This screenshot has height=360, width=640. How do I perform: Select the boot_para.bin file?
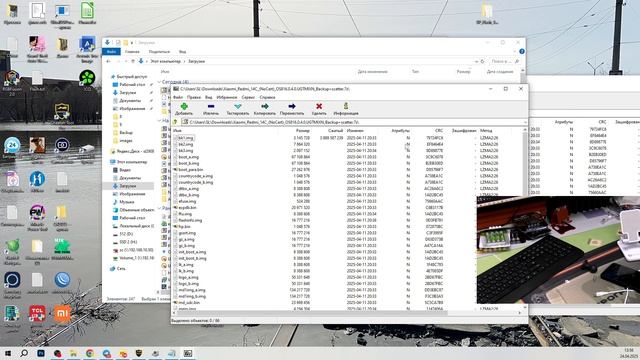[190, 169]
